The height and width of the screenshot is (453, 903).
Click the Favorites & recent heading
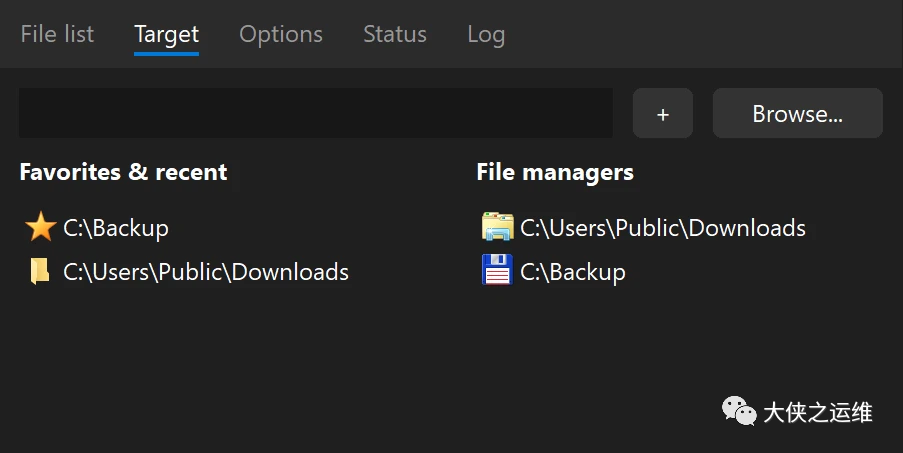[x=123, y=172]
